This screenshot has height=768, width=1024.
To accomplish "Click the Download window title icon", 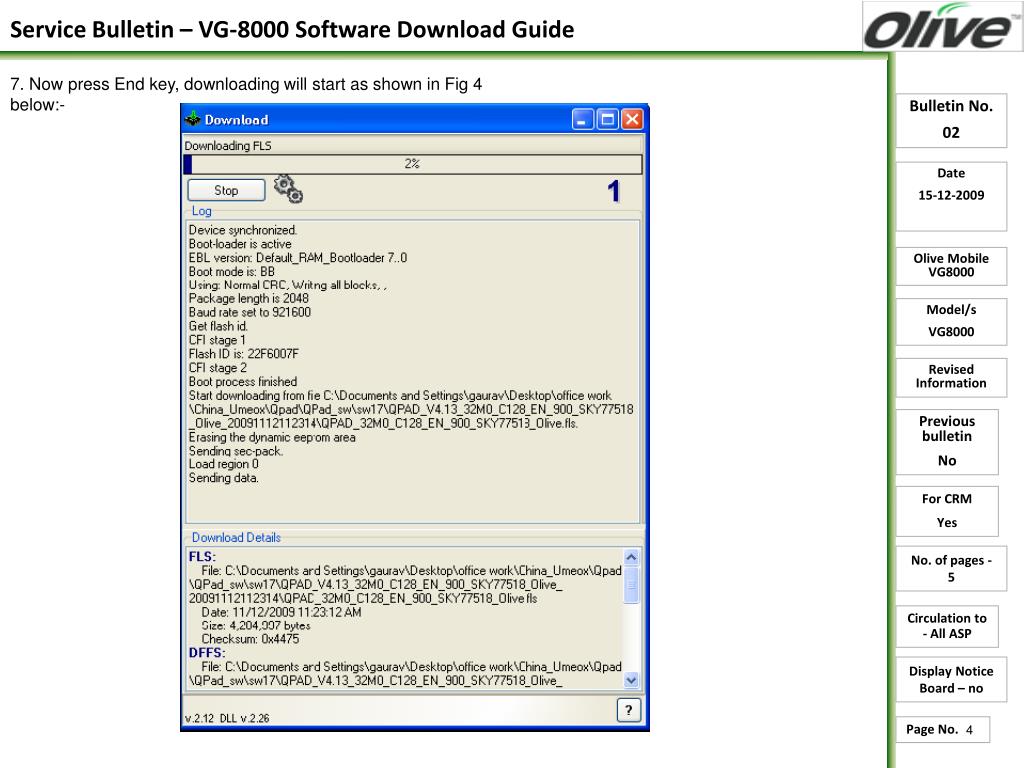I will pyautogui.click(x=193, y=120).
